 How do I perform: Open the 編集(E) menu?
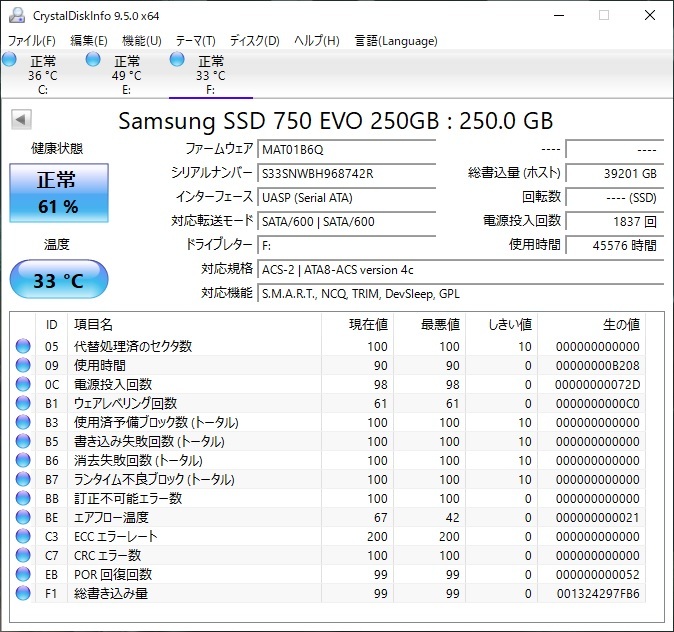[x=89, y=41]
